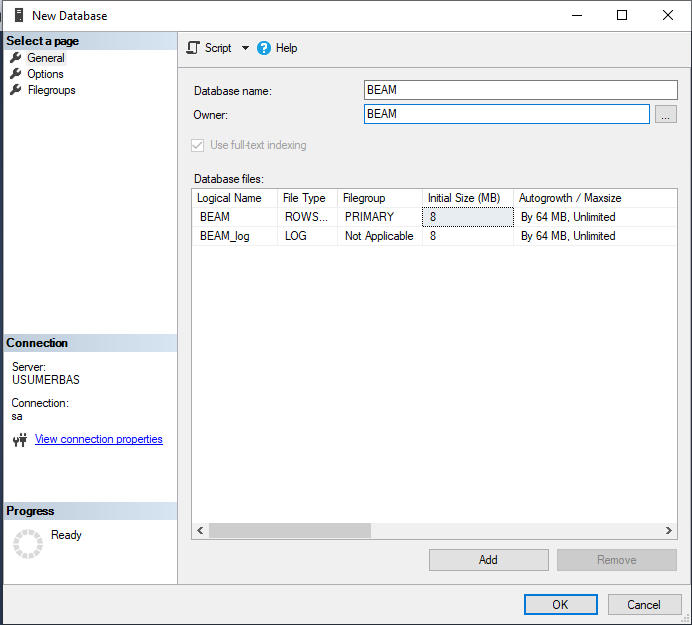Click the horizontal scrollbar in file grid
The height and width of the screenshot is (625, 692).
point(290,531)
